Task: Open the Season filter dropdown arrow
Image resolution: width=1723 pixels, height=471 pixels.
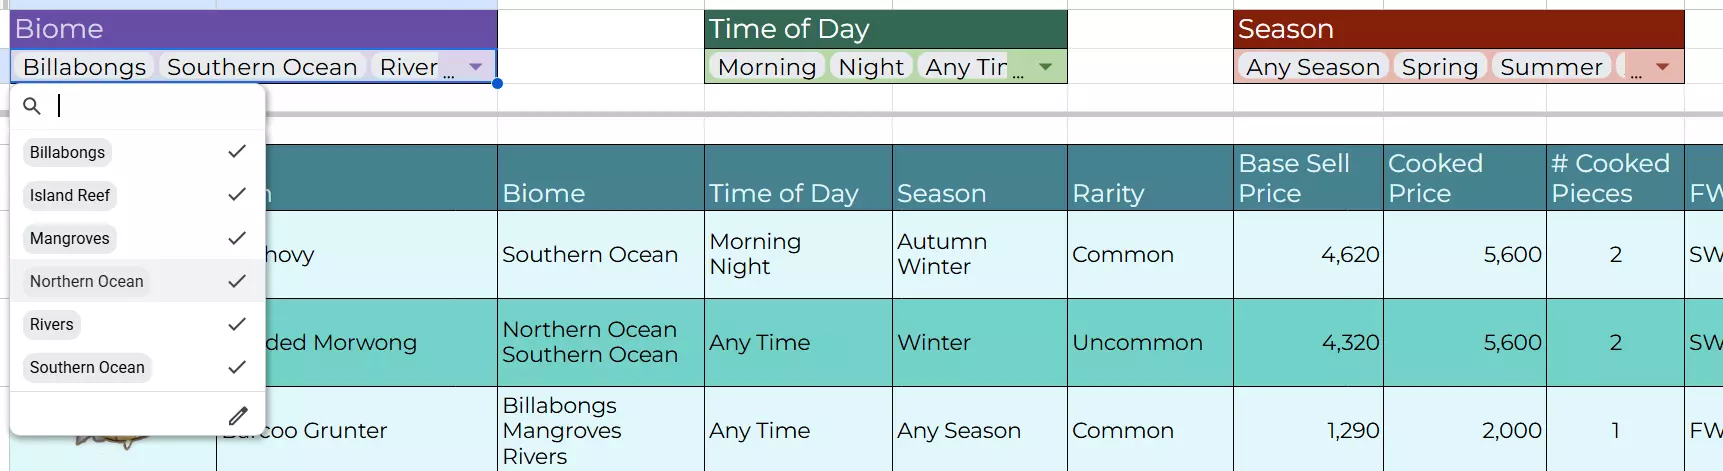Action: [x=1663, y=67]
